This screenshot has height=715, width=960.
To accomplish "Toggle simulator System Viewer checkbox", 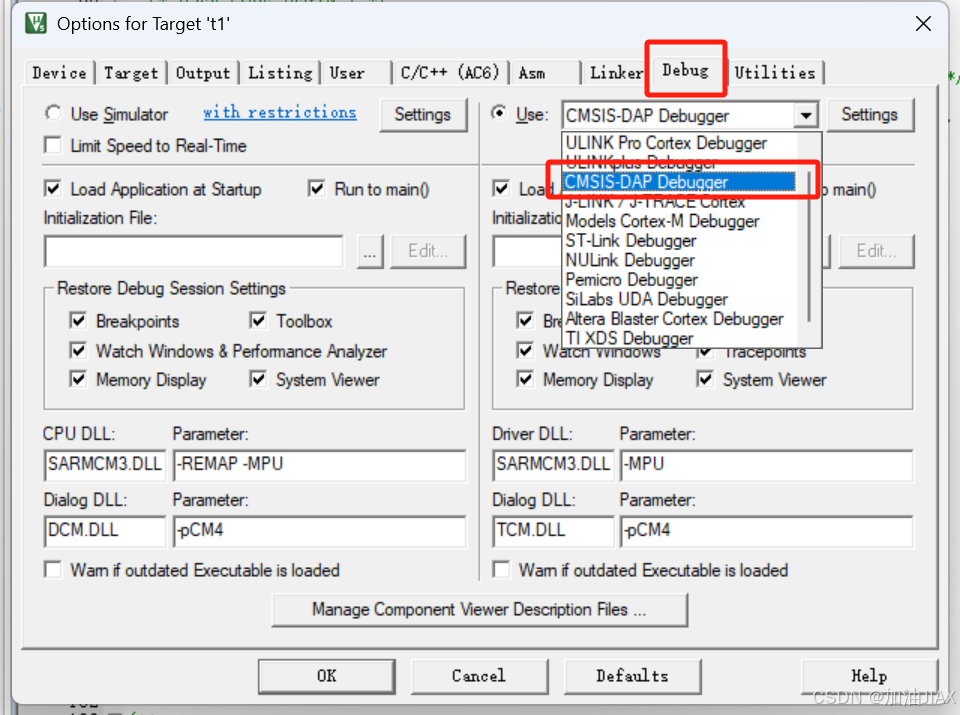I will [x=258, y=379].
